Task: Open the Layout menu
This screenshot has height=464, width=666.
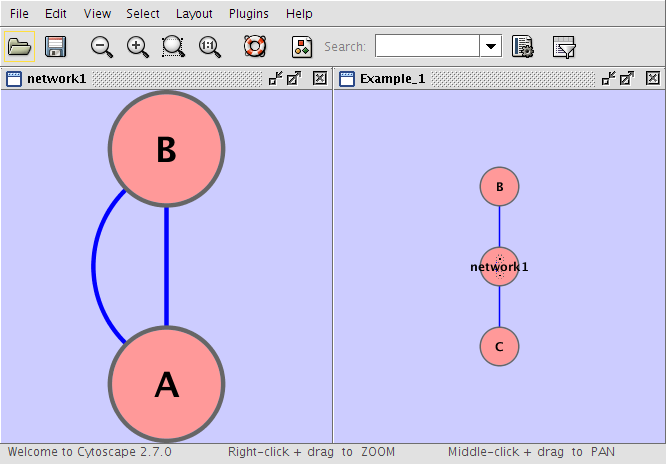Action: click(x=194, y=14)
